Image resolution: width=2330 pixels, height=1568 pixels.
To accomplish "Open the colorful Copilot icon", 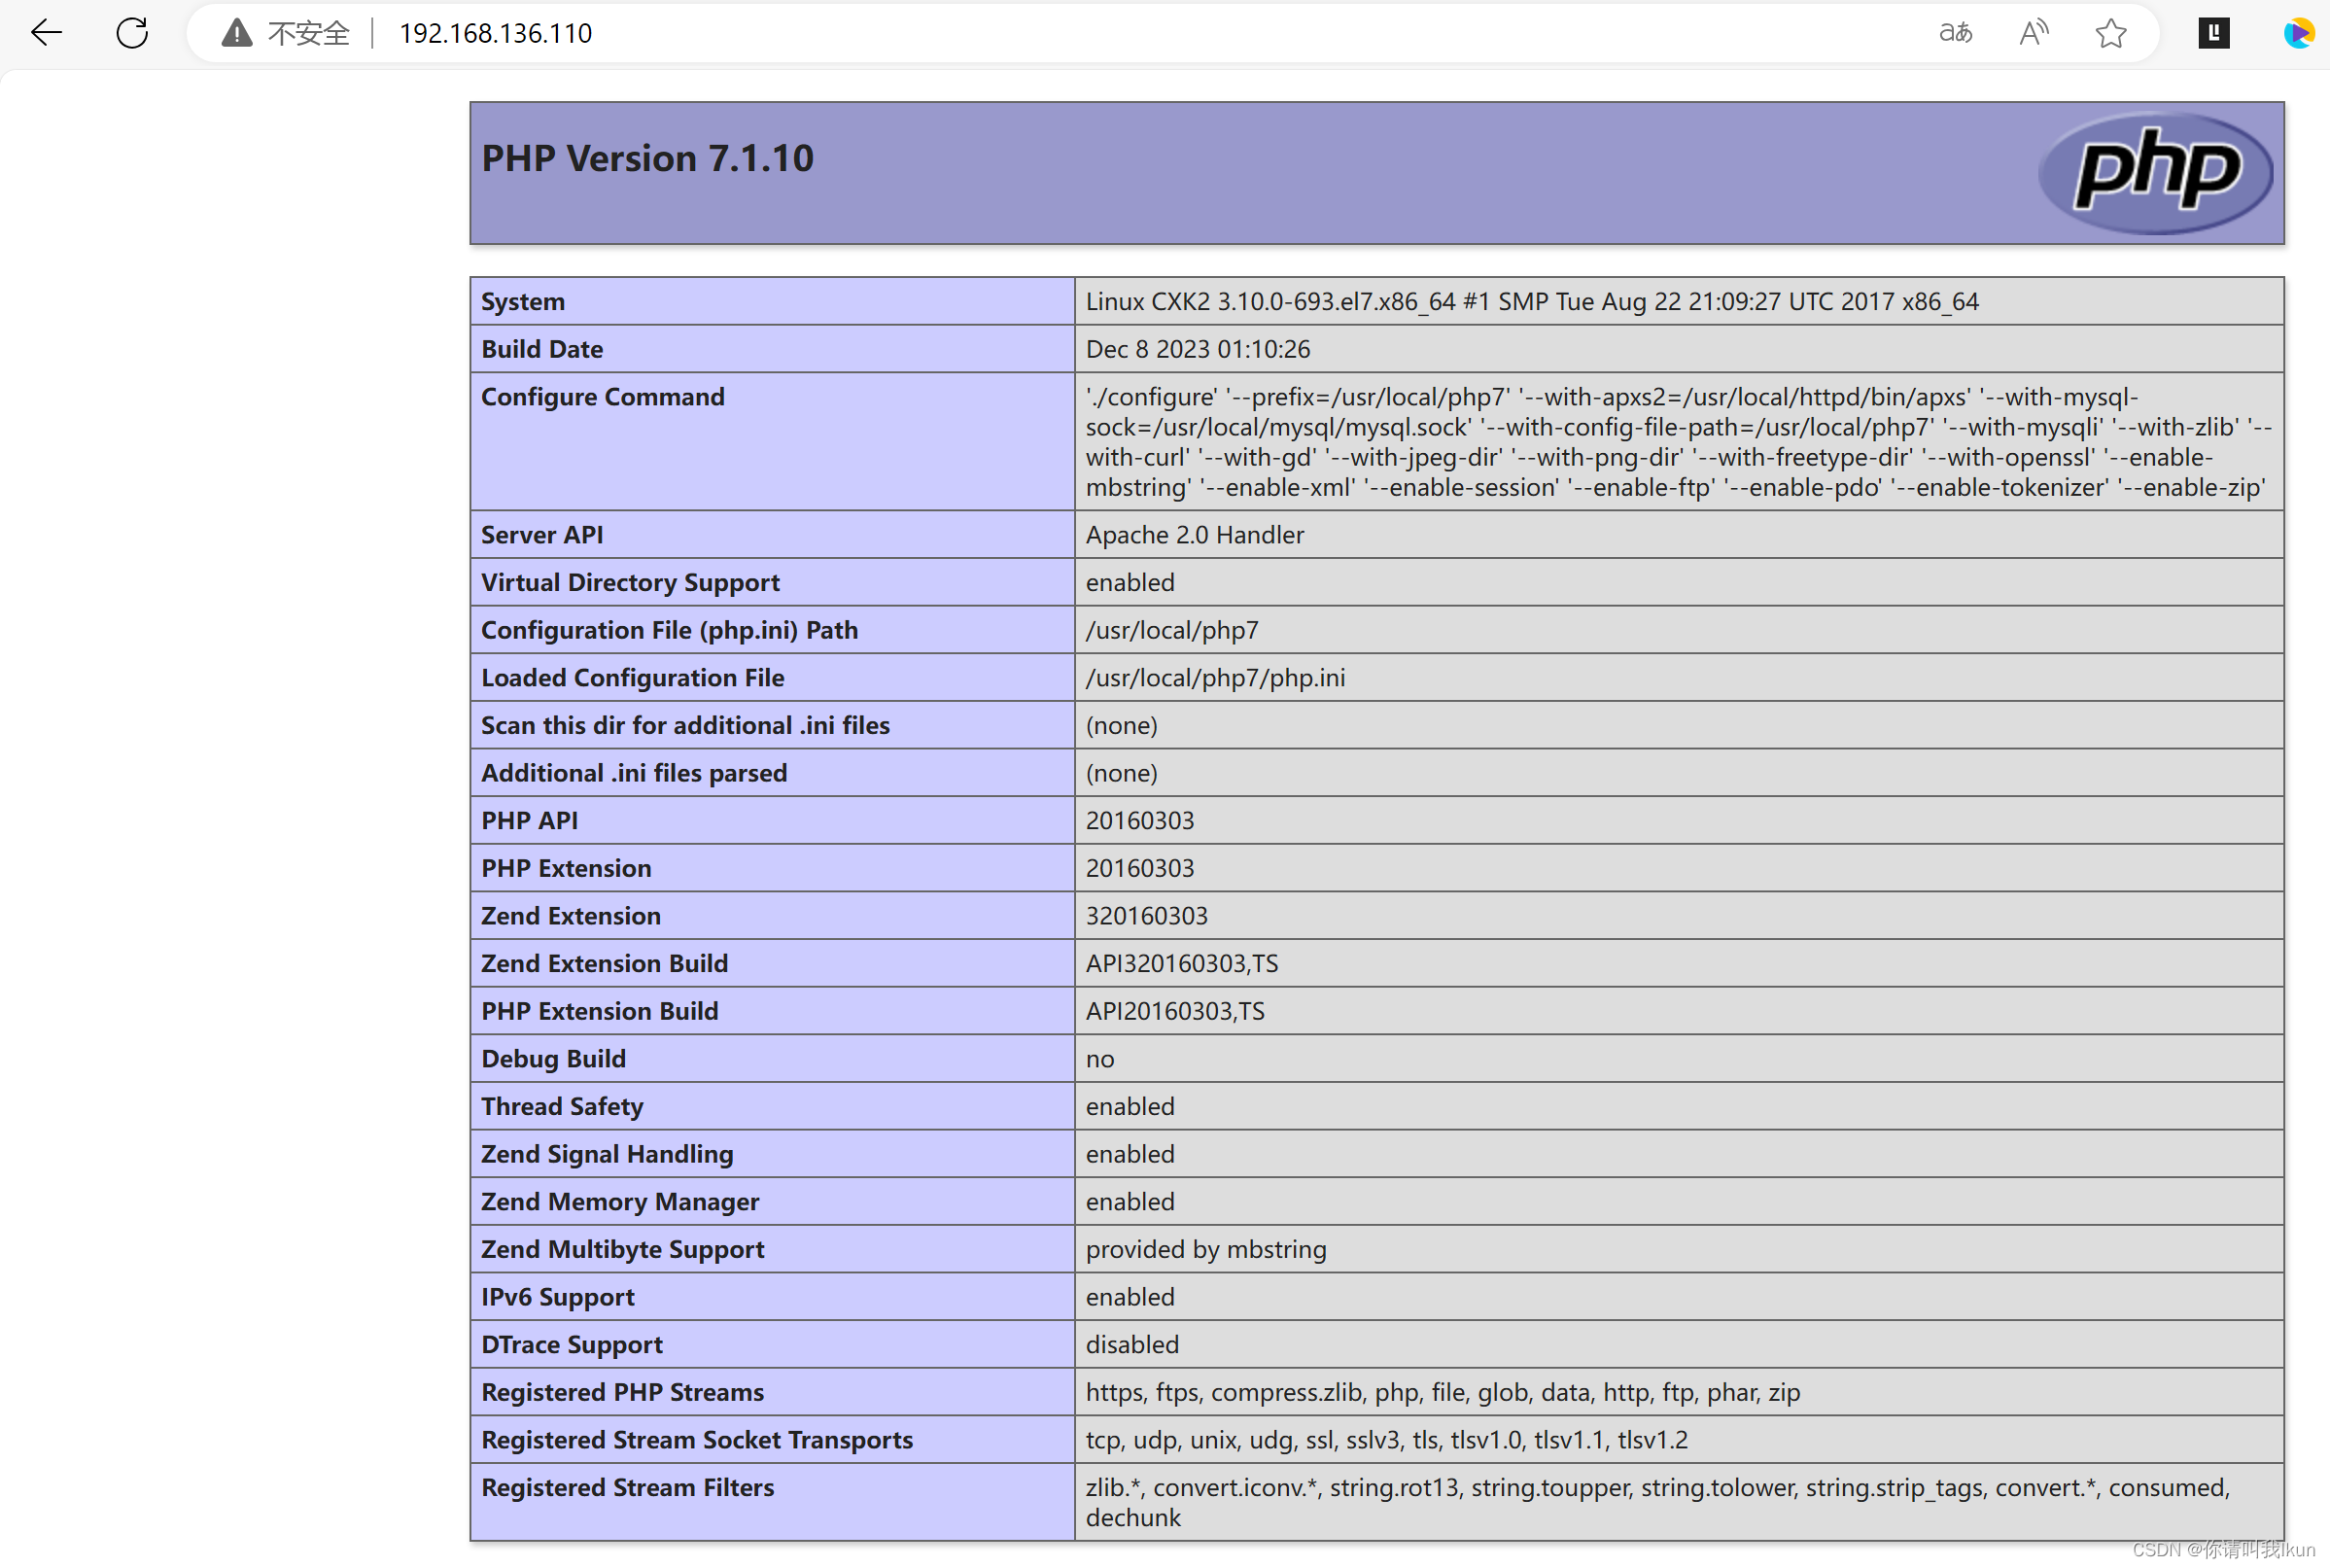I will pyautogui.click(x=2299, y=33).
